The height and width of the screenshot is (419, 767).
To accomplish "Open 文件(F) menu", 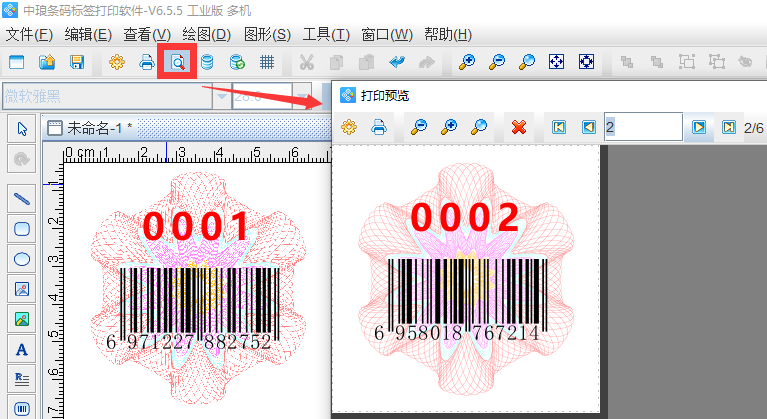I will click(x=29, y=35).
